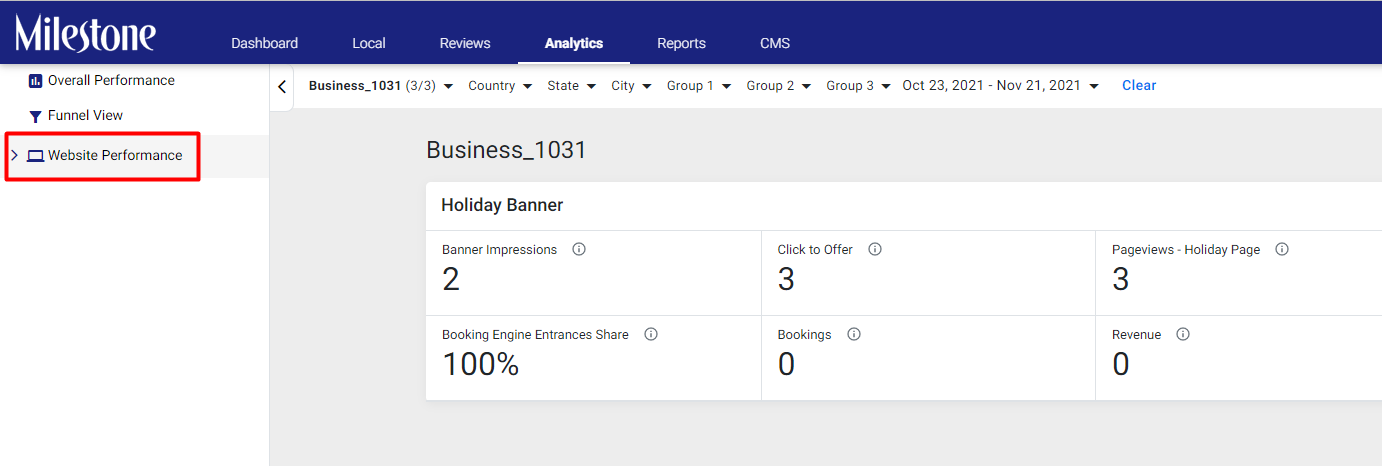Image resolution: width=1382 pixels, height=466 pixels.
Task: Click info icon beside Booking Engine Entrances Share
Action: [x=651, y=334]
